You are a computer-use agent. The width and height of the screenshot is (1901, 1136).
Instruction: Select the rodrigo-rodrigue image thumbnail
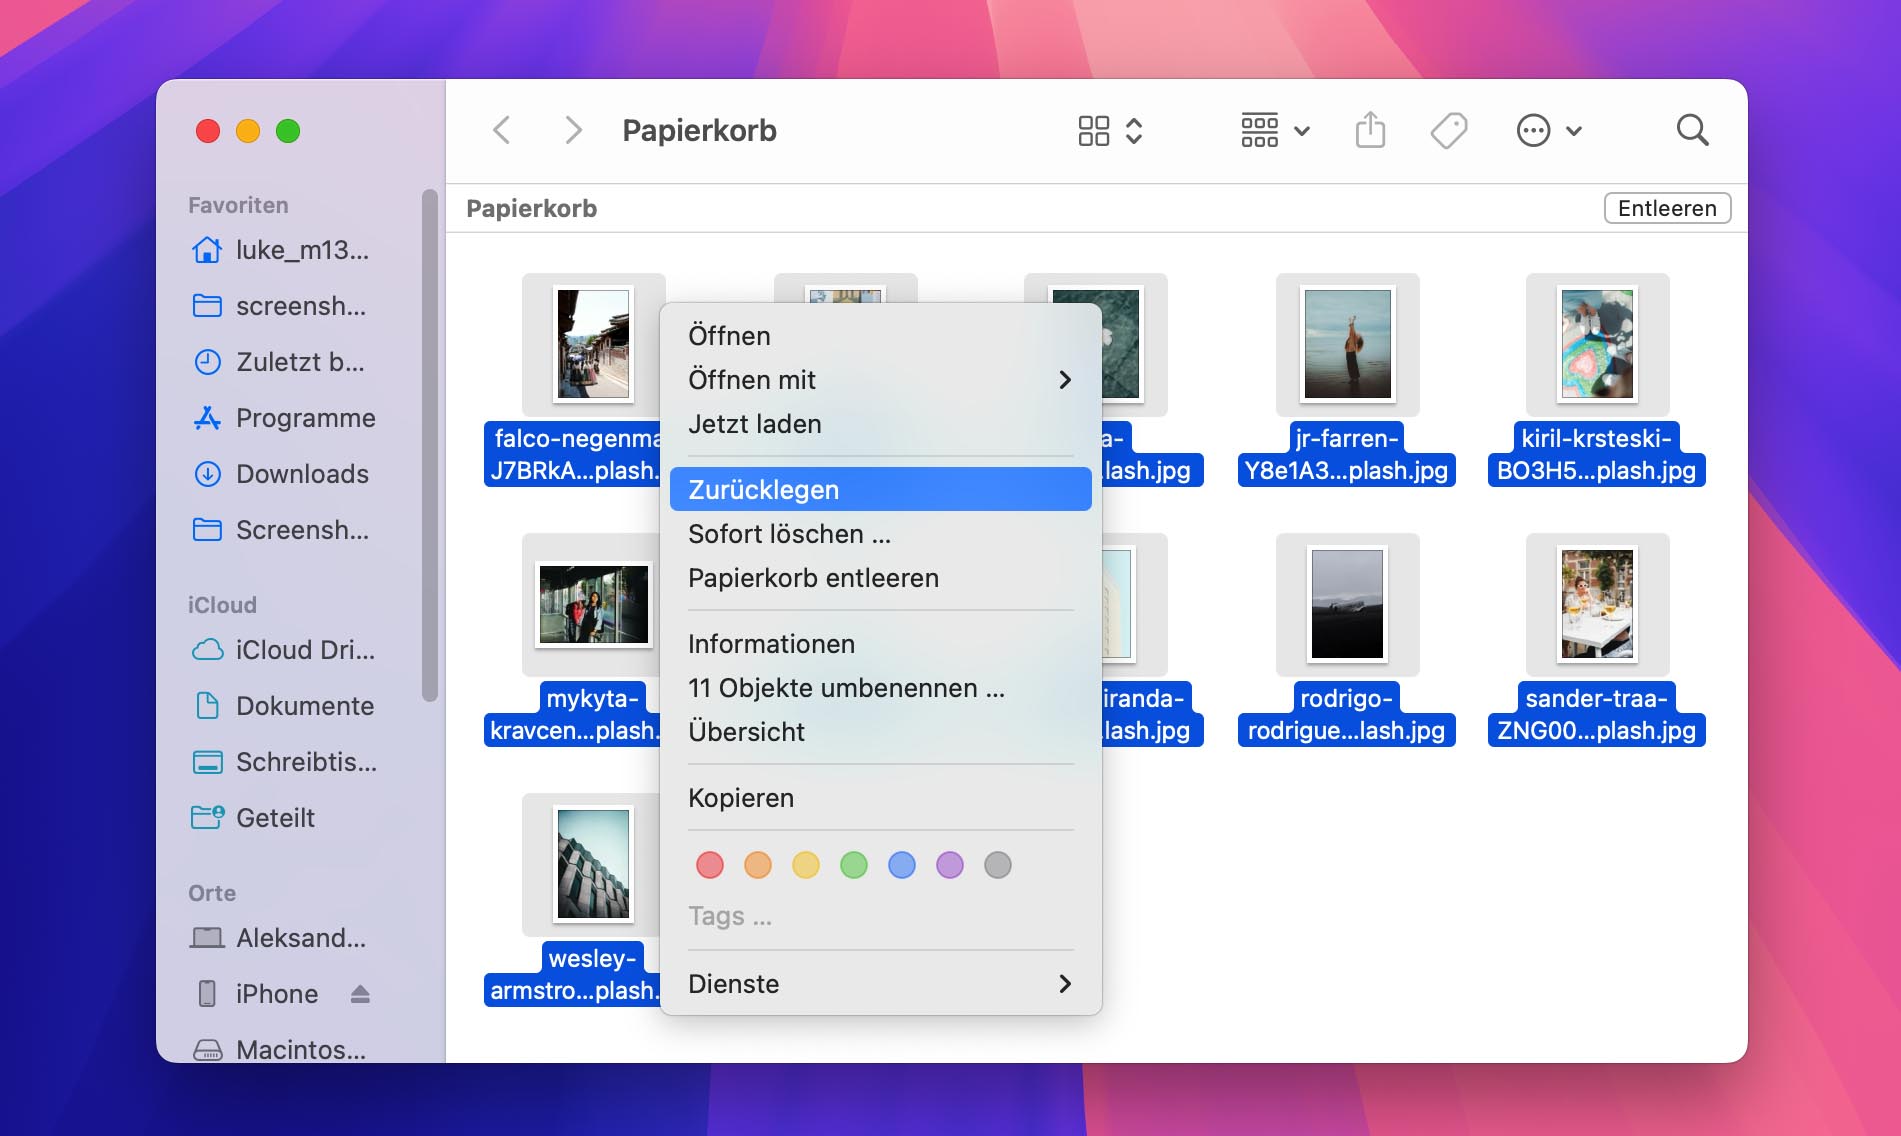1347,604
